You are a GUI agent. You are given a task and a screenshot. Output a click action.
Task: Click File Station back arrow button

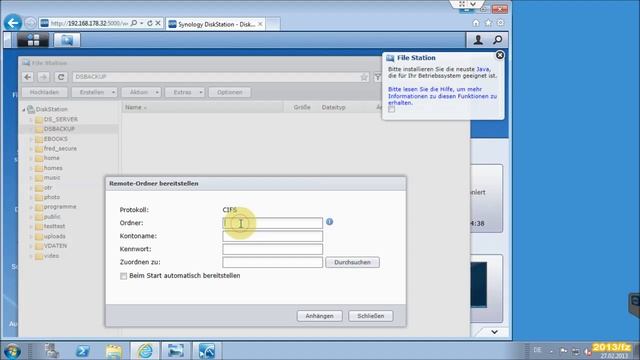[28, 77]
